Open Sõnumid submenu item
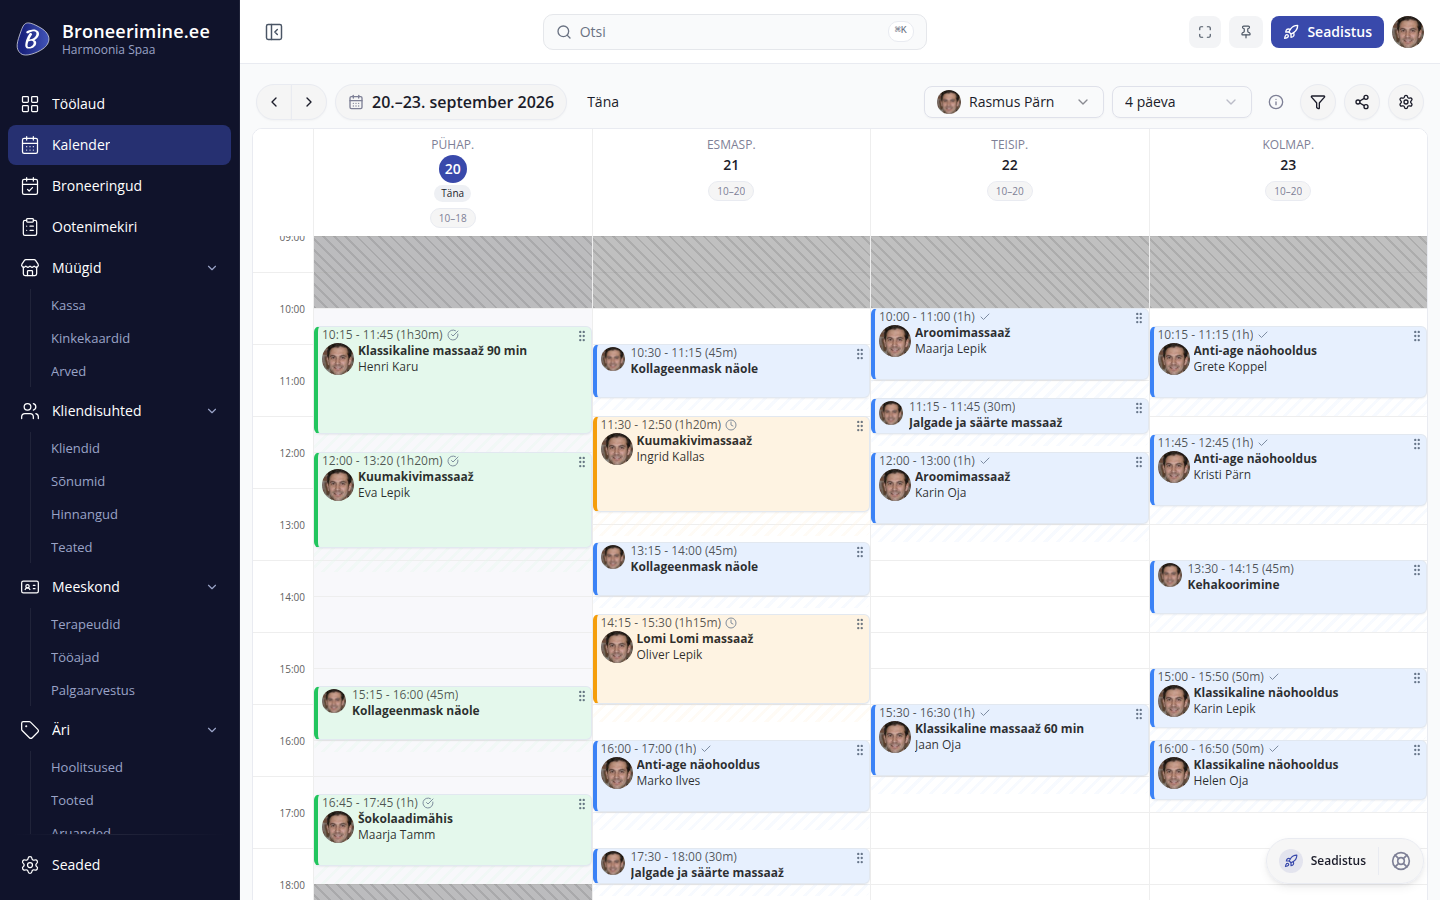 [78, 481]
